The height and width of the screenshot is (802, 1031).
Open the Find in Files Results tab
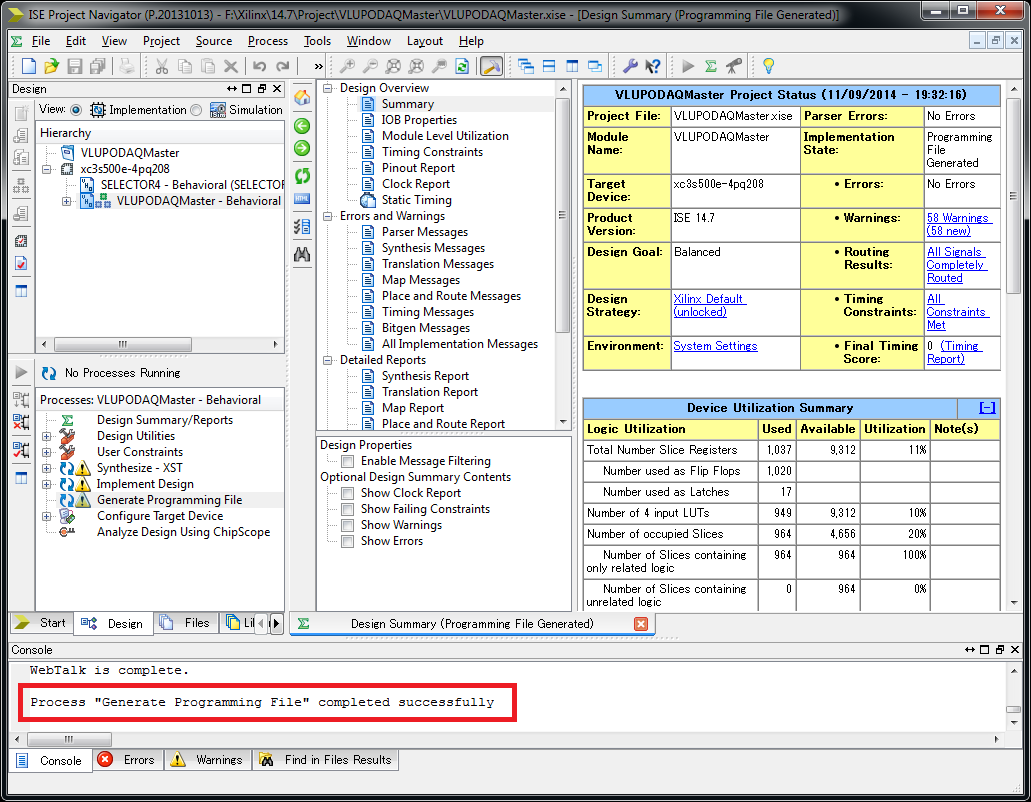click(x=325, y=760)
